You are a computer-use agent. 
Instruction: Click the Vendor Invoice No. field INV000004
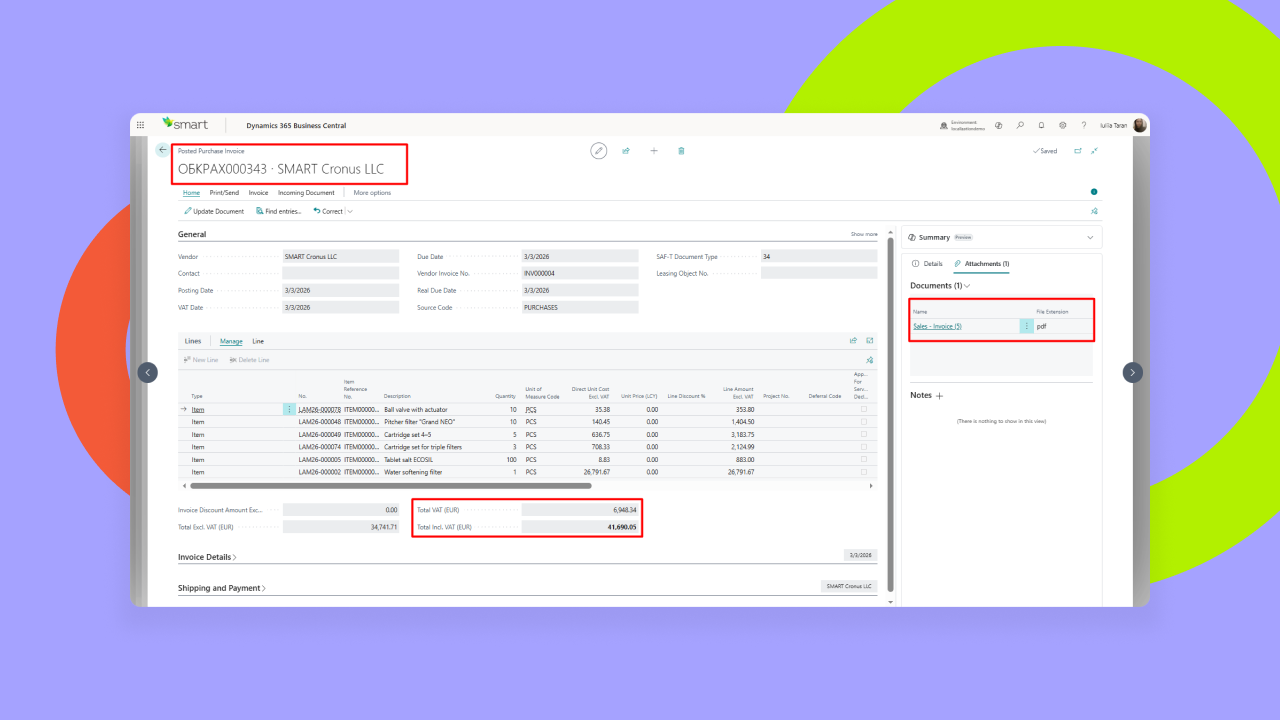(x=580, y=273)
